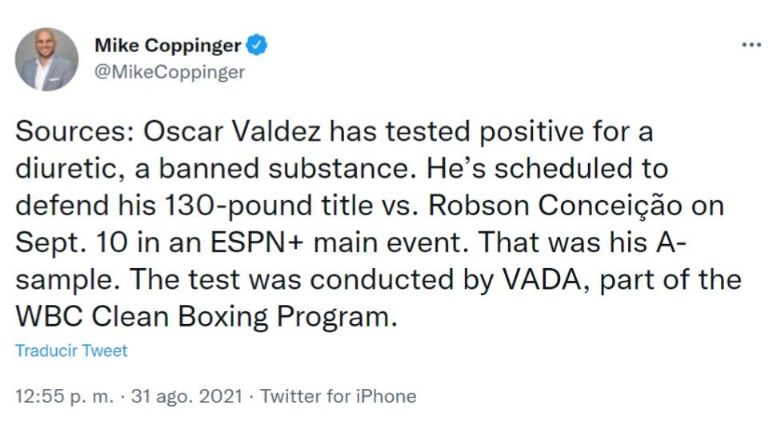
Task: Click the Traducir Tweet link
Action: [x=71, y=351]
